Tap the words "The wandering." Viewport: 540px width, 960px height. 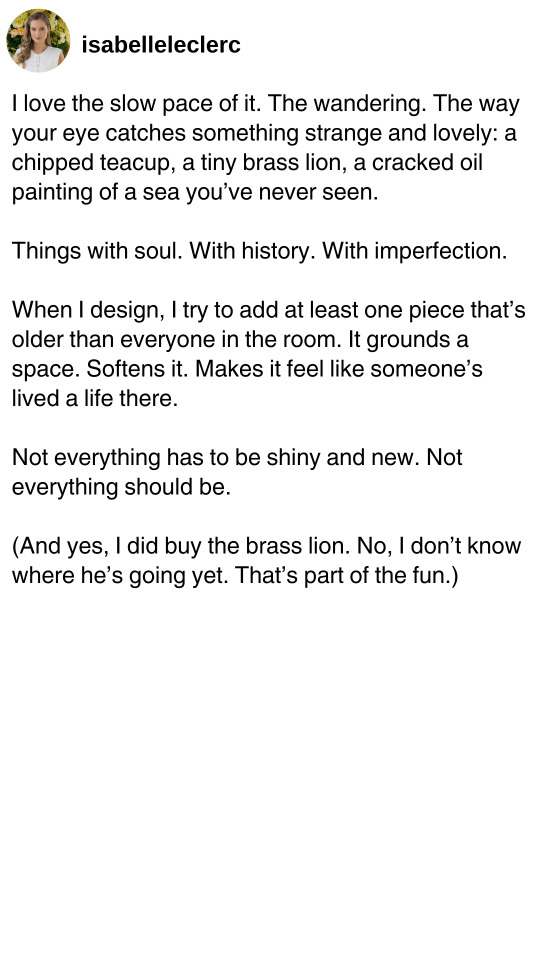[x=347, y=104]
